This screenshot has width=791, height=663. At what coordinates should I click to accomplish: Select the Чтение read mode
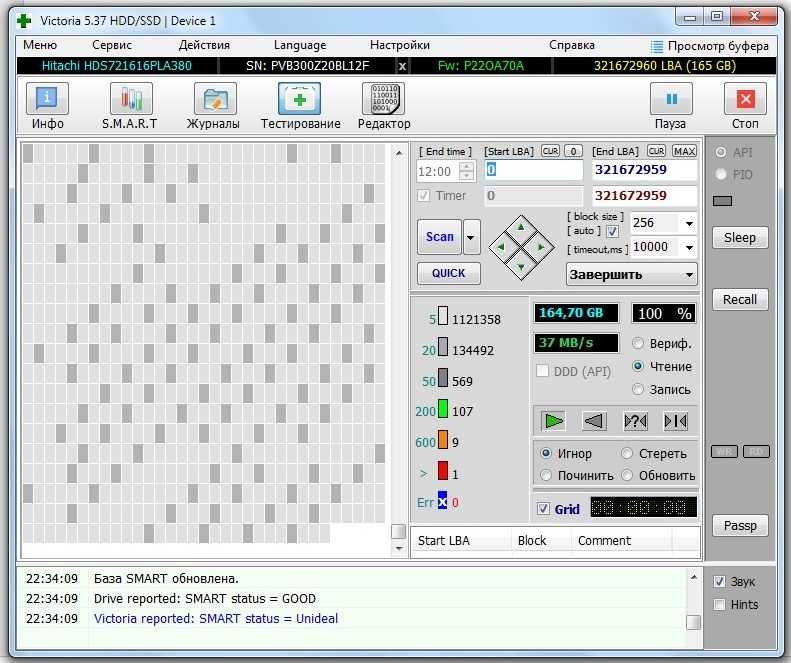tap(638, 366)
